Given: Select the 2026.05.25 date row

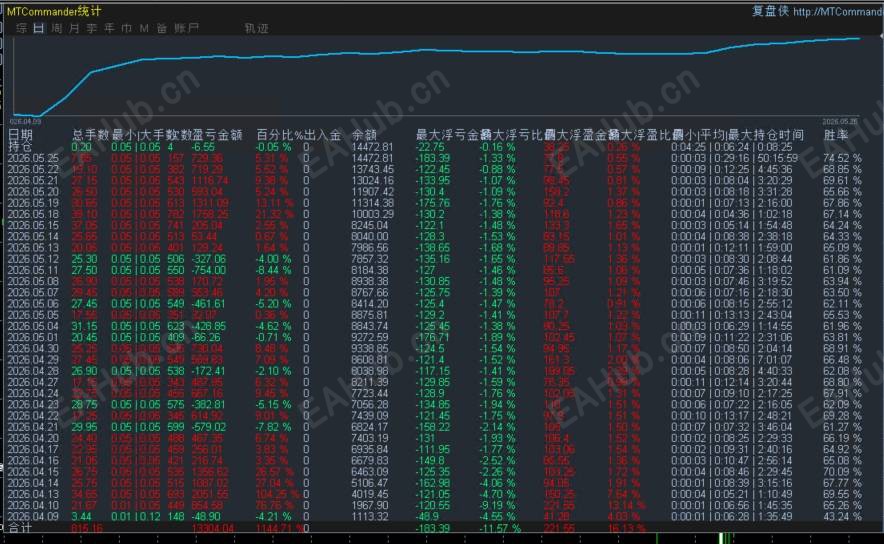Looking at the screenshot, I should point(33,158).
